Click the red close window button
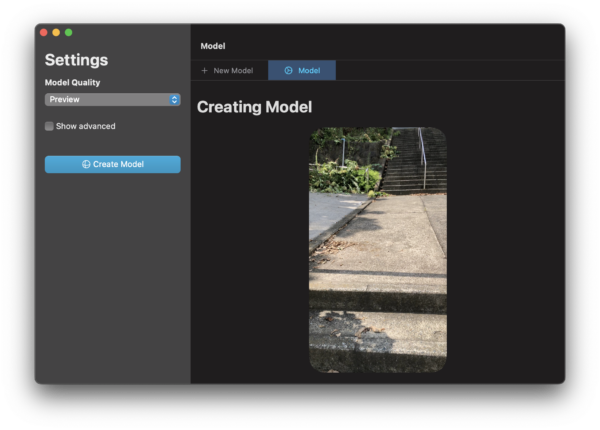 click(44, 33)
